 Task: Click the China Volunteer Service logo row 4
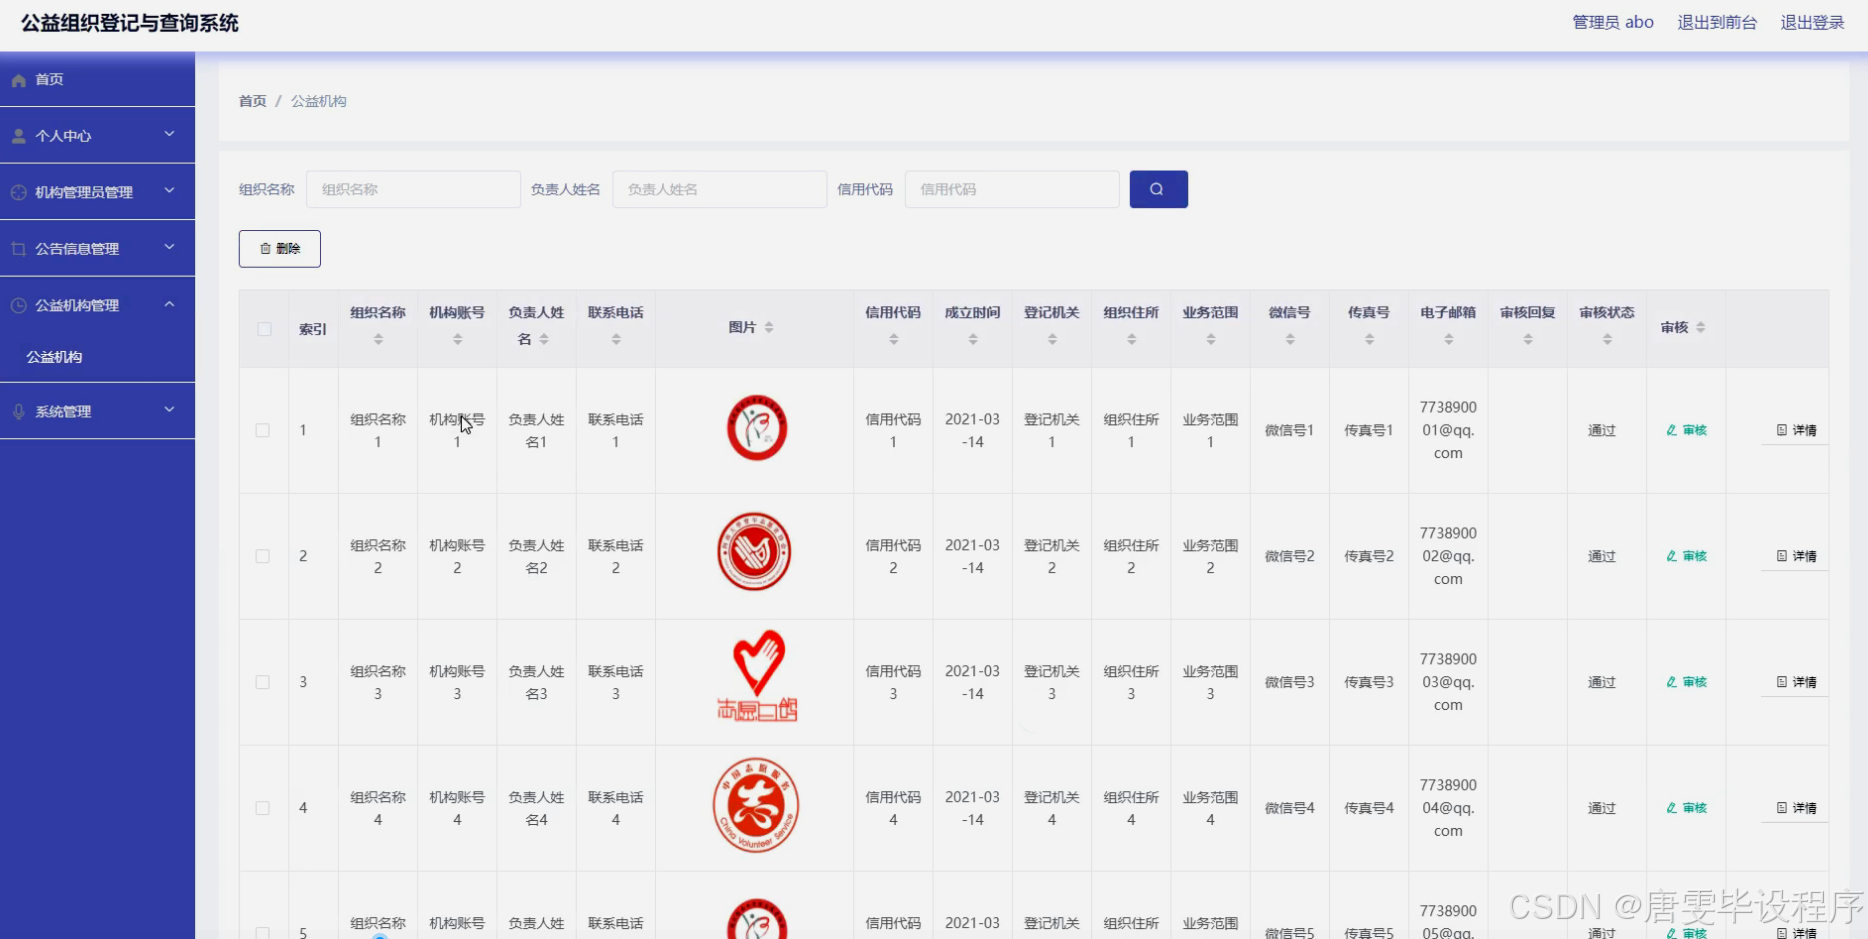click(x=756, y=805)
